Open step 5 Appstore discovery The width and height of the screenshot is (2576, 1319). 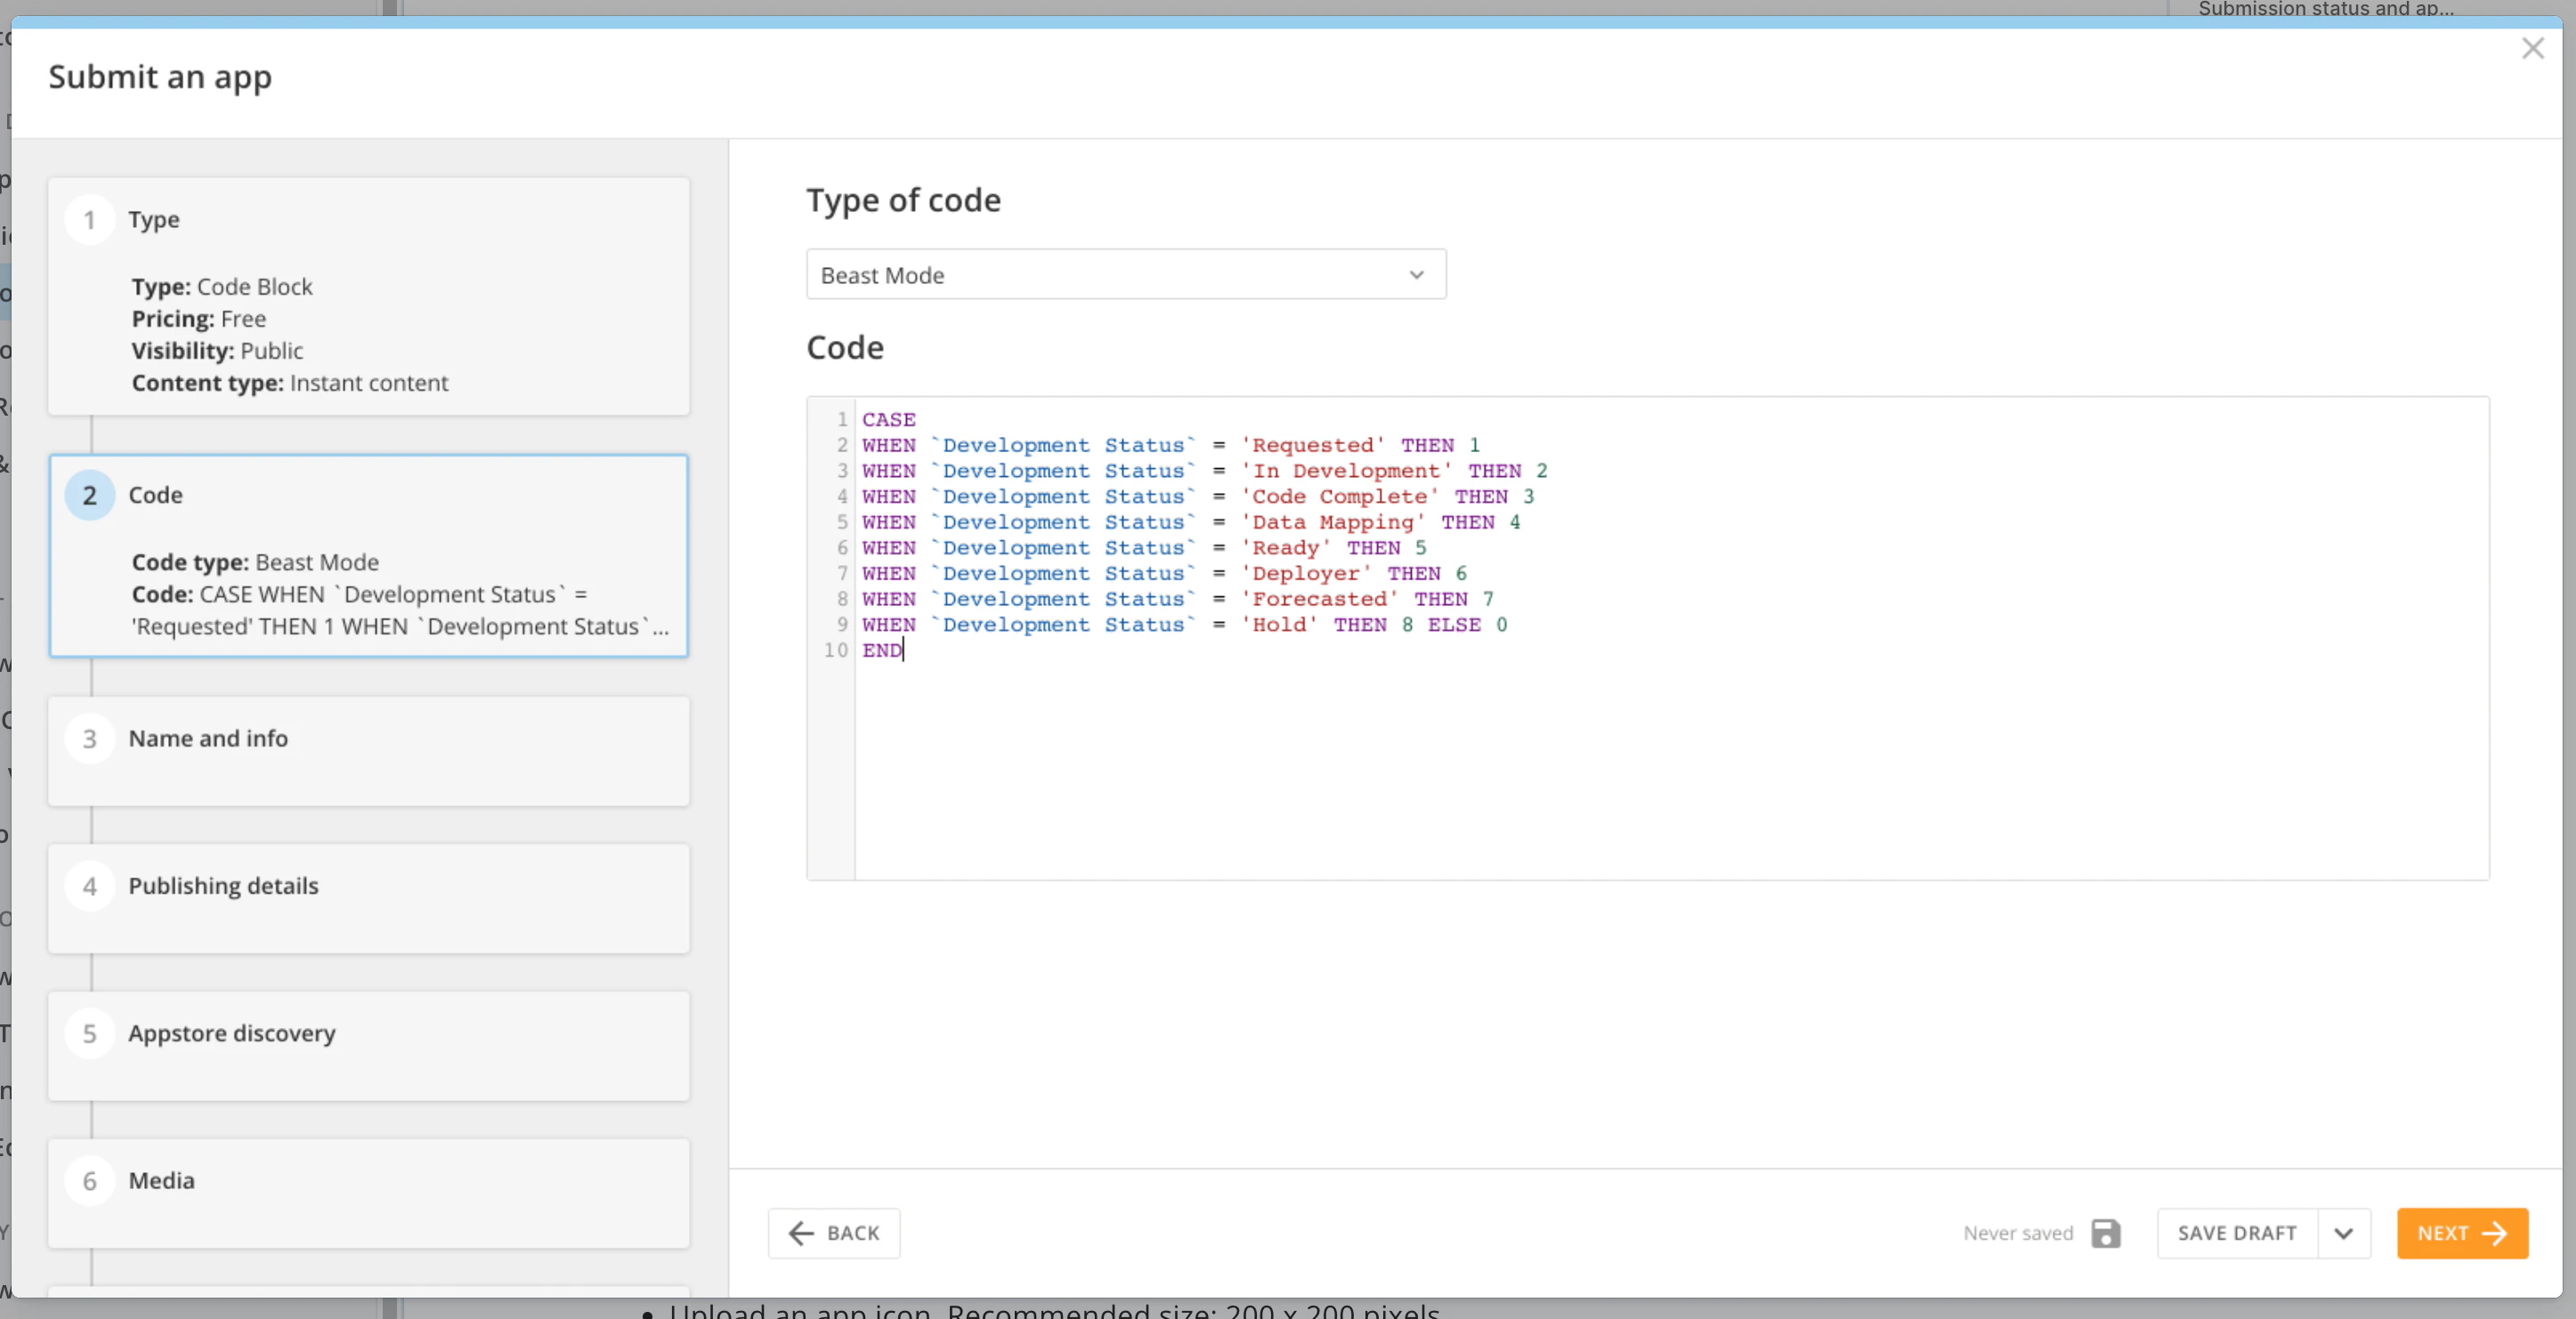coord(369,1046)
